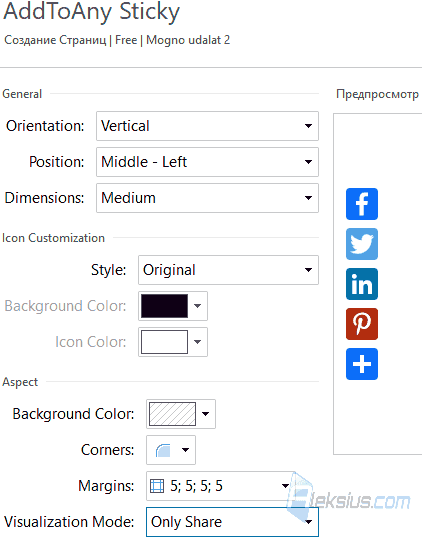Open the Visualization Mode dropdown showing Only Share
The height and width of the screenshot is (543, 422).
[x=232, y=522]
